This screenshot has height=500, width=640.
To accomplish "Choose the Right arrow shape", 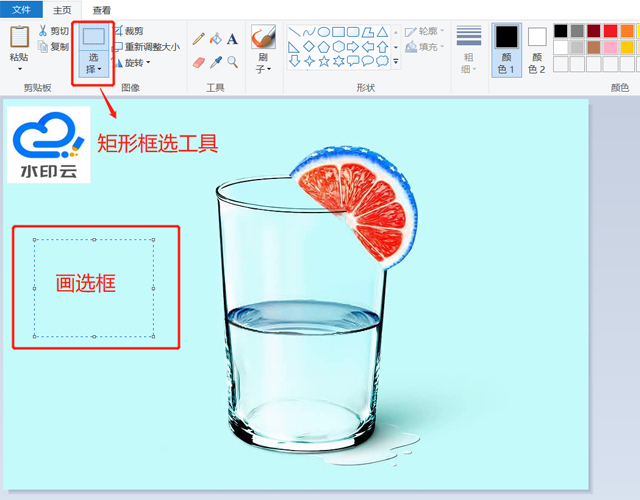I will click(353, 47).
